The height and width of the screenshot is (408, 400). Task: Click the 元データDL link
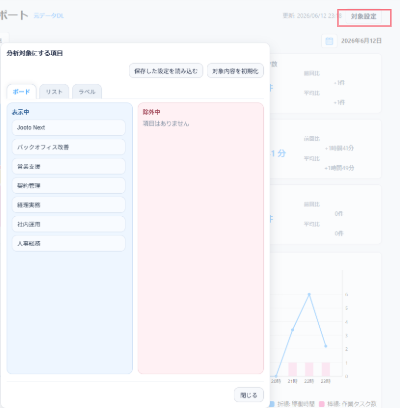49,16
